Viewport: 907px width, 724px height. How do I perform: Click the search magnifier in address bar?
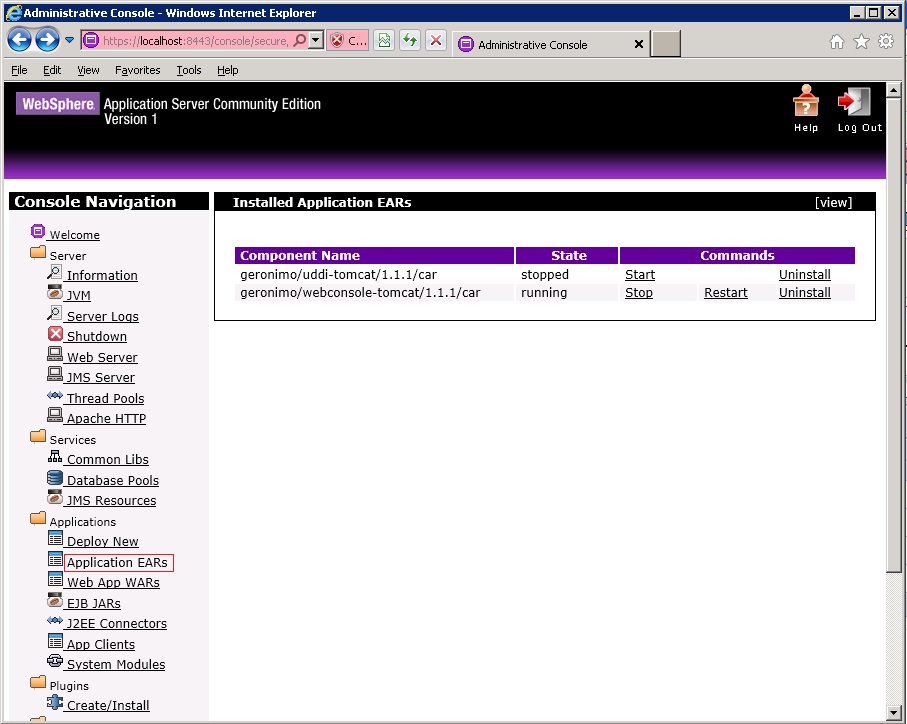tap(300, 40)
